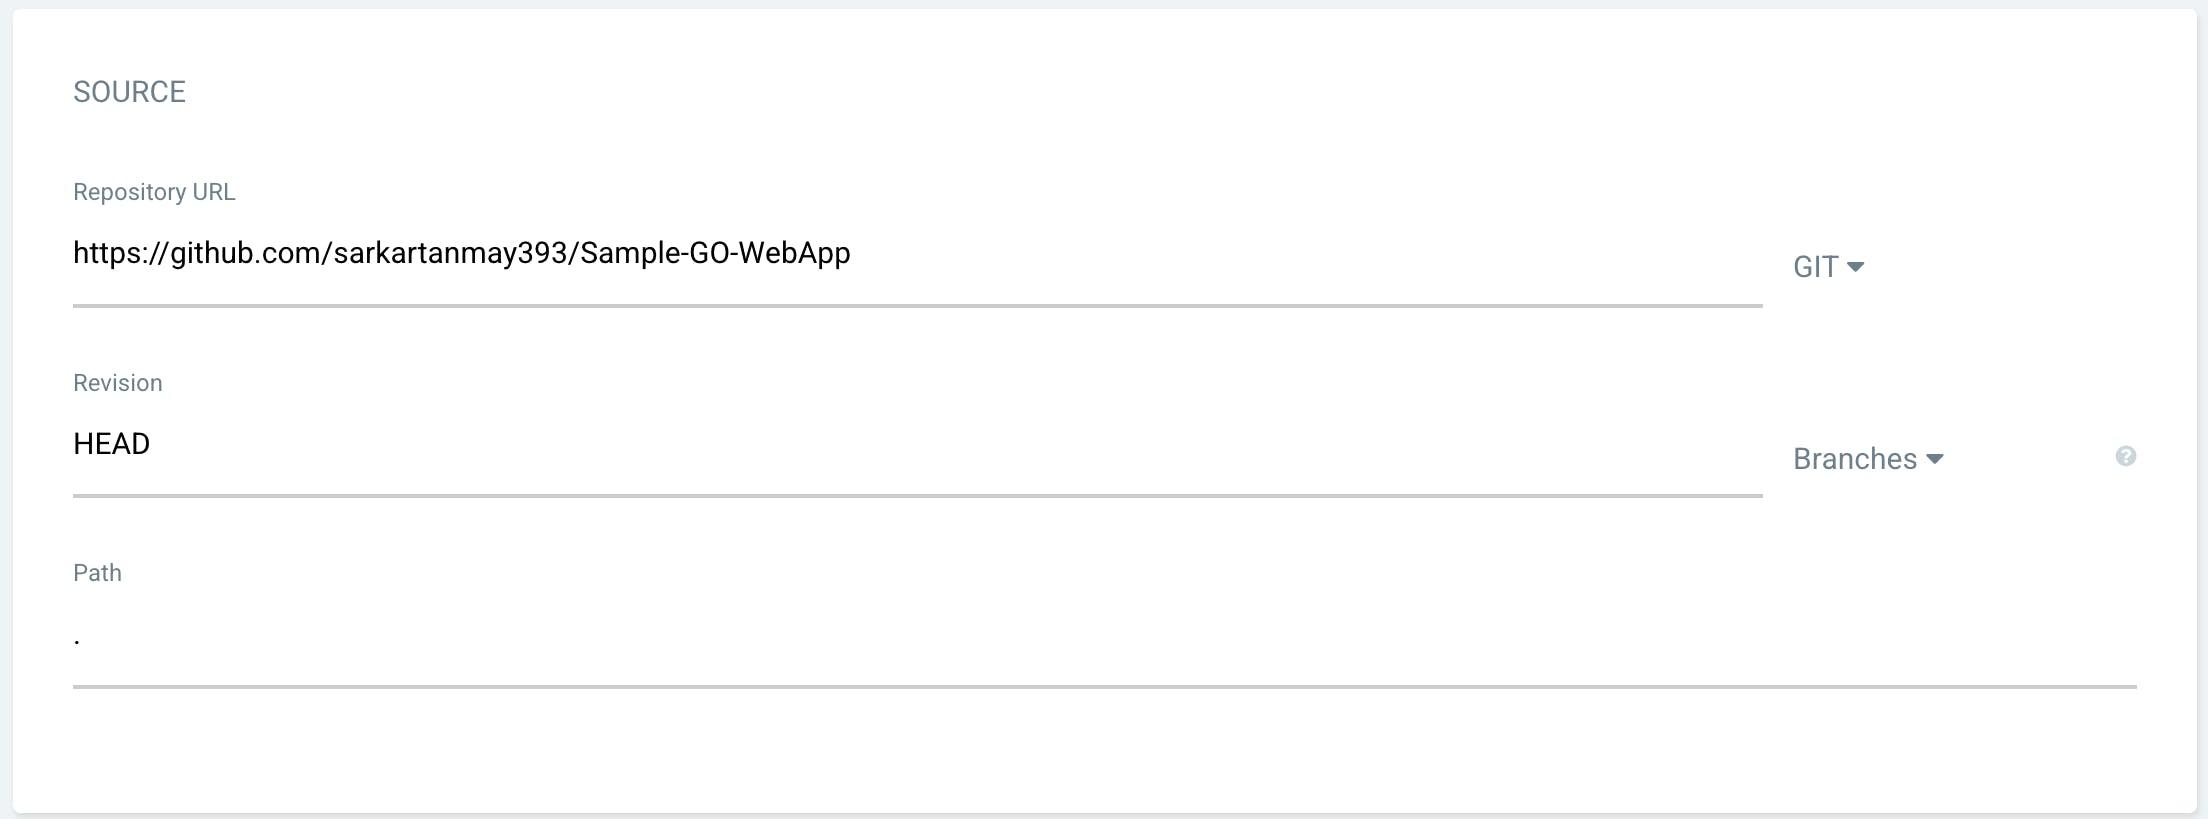The height and width of the screenshot is (819, 2208).
Task: Click the Branches label text
Action: 1854,458
